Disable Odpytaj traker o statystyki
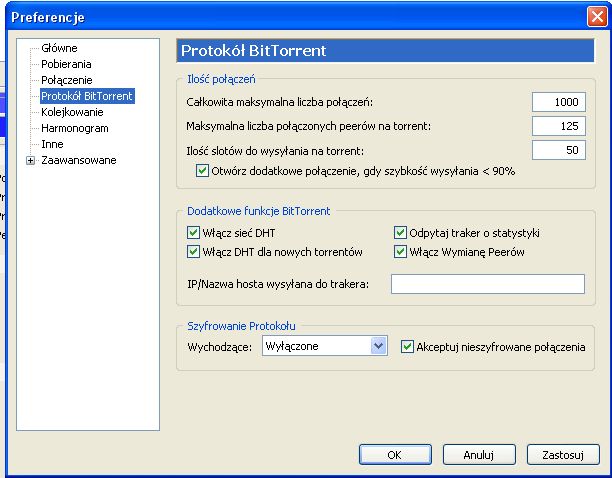The image size is (612, 478). (400, 233)
